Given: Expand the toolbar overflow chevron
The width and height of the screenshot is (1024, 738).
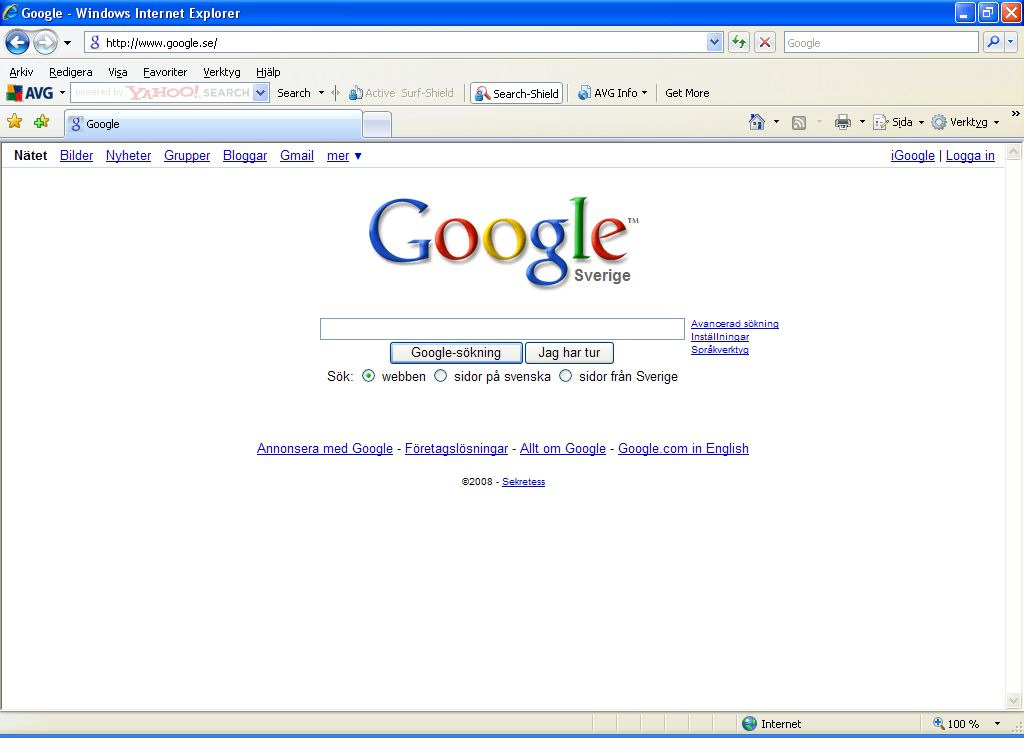Looking at the screenshot, I should 1016,114.
